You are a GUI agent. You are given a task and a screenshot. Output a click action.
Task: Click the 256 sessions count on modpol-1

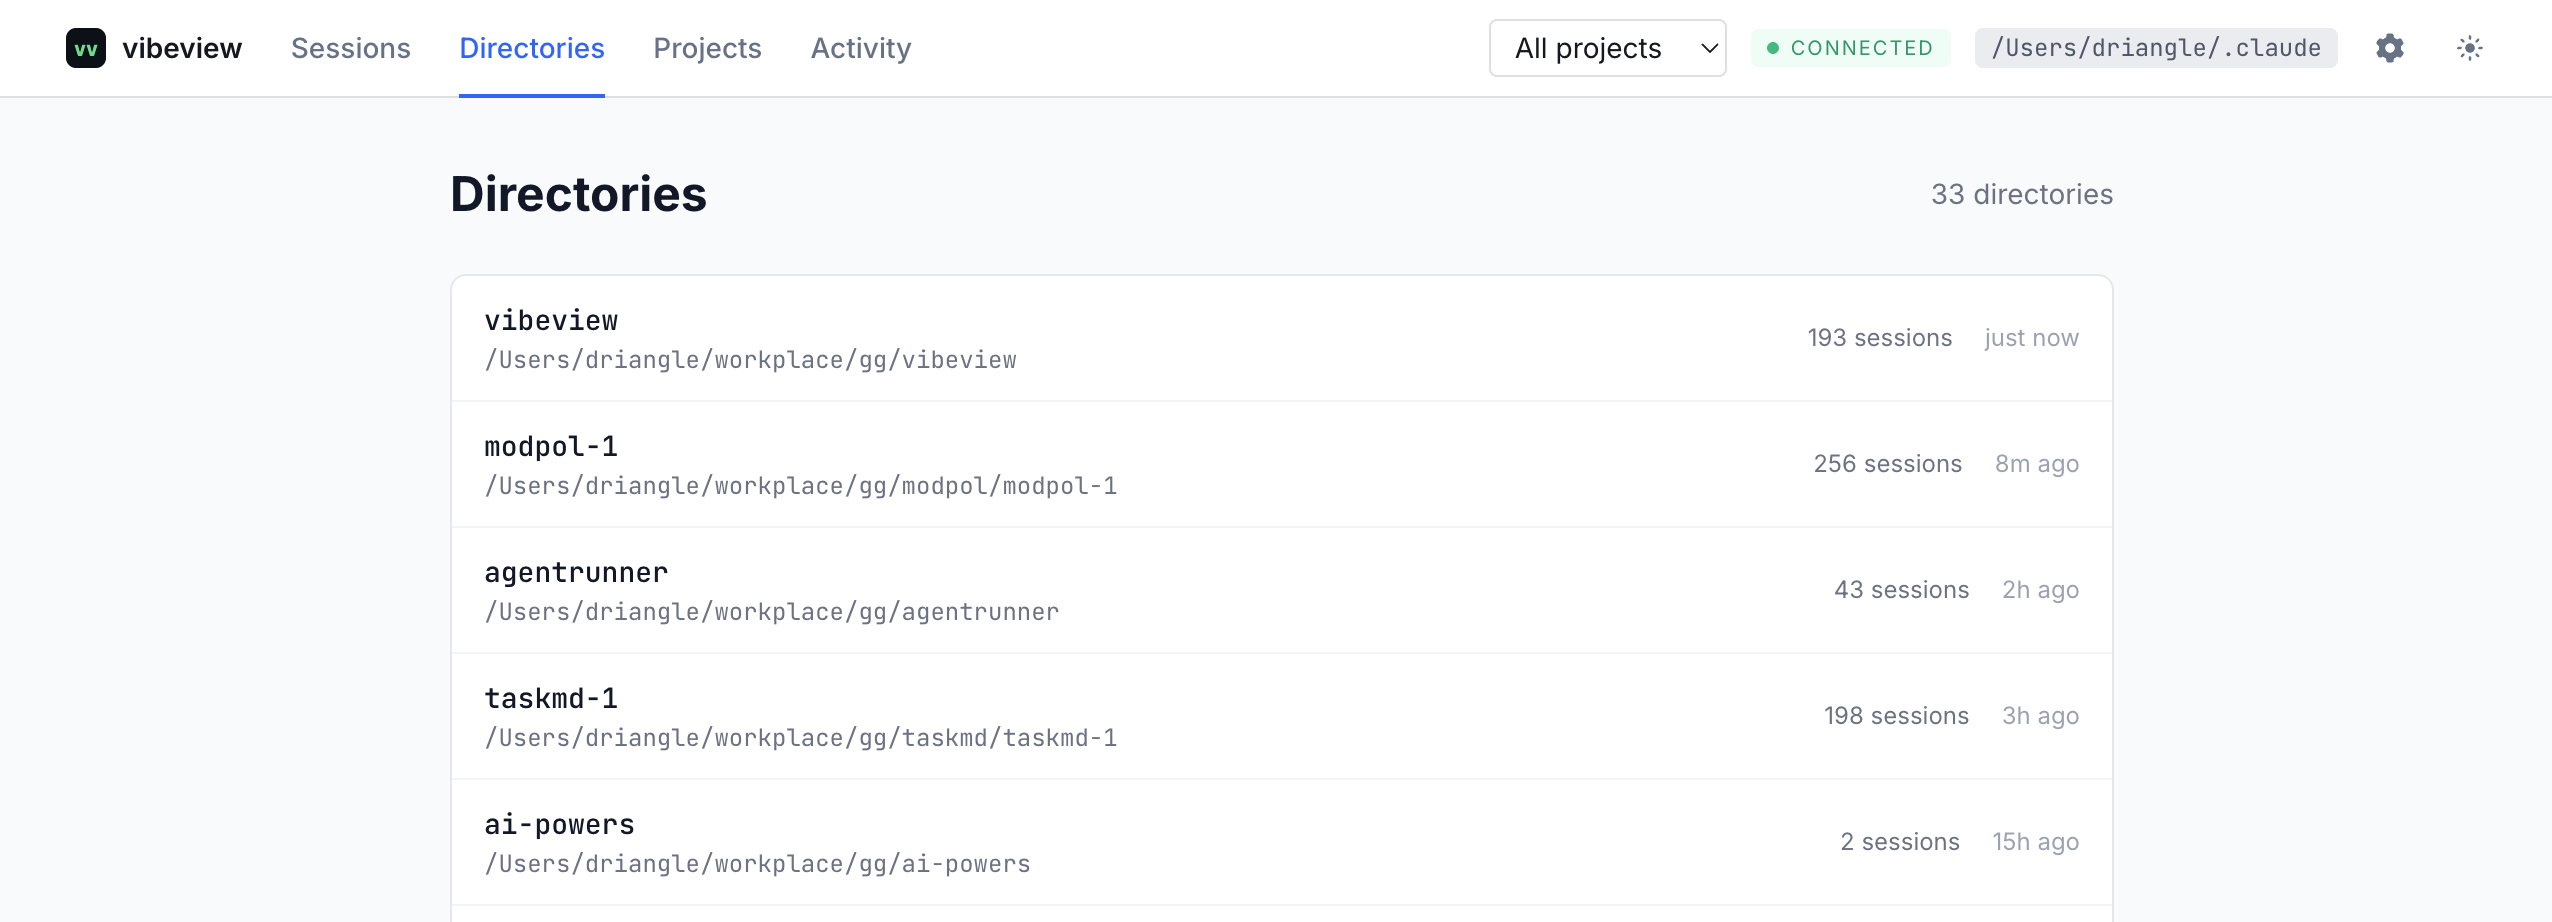tap(1887, 464)
